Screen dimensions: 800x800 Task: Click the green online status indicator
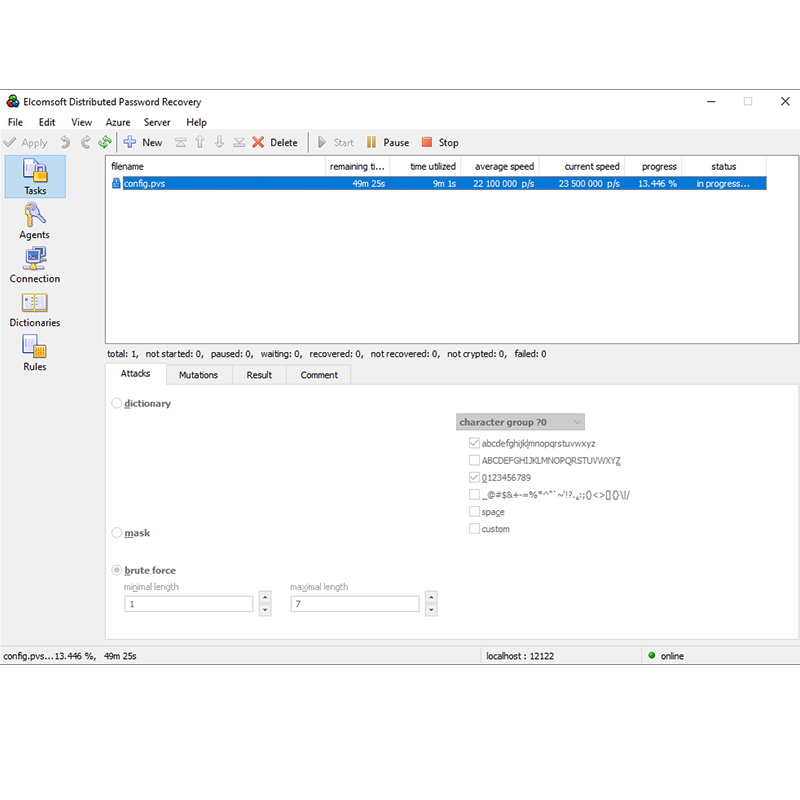[x=652, y=656]
